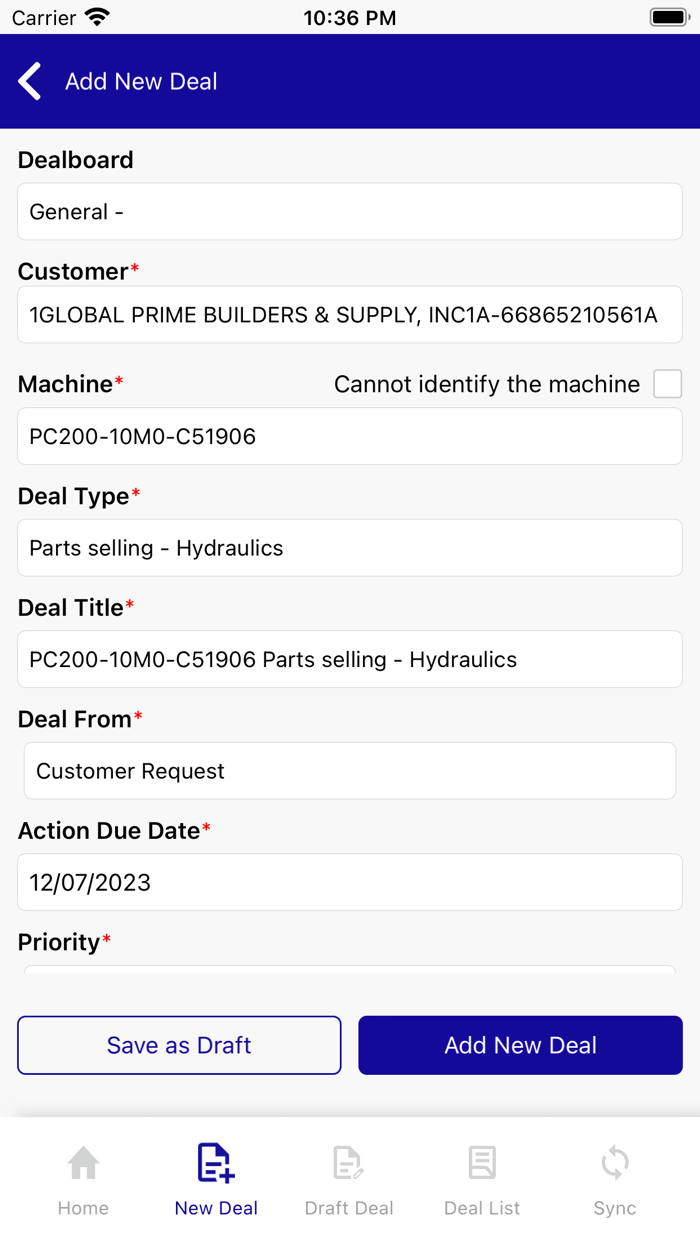Screen dimensions: 700x1244
Task: Open the Deal Type selector
Action: click(349, 547)
